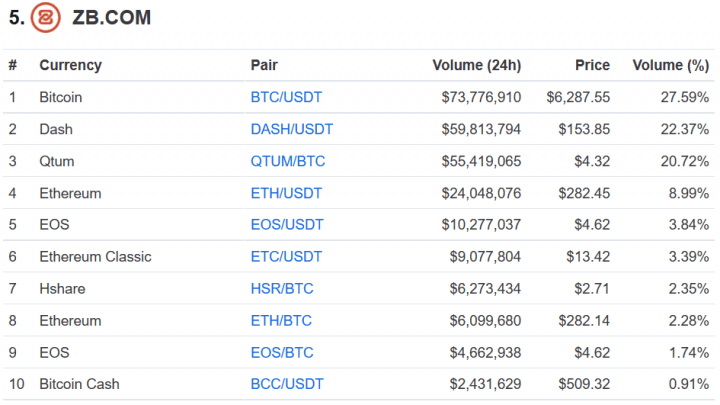Open the DASH/USDT pair link

tap(292, 129)
